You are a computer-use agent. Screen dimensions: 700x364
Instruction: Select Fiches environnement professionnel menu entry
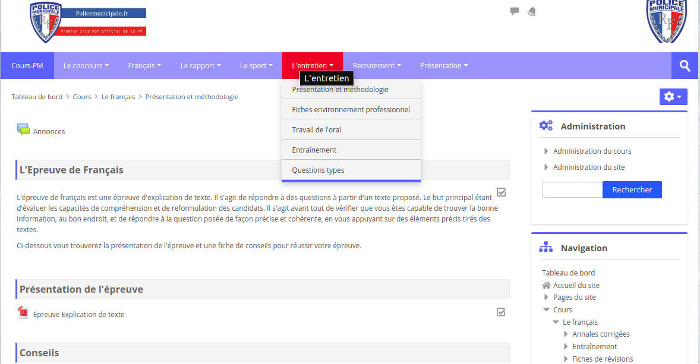point(351,109)
